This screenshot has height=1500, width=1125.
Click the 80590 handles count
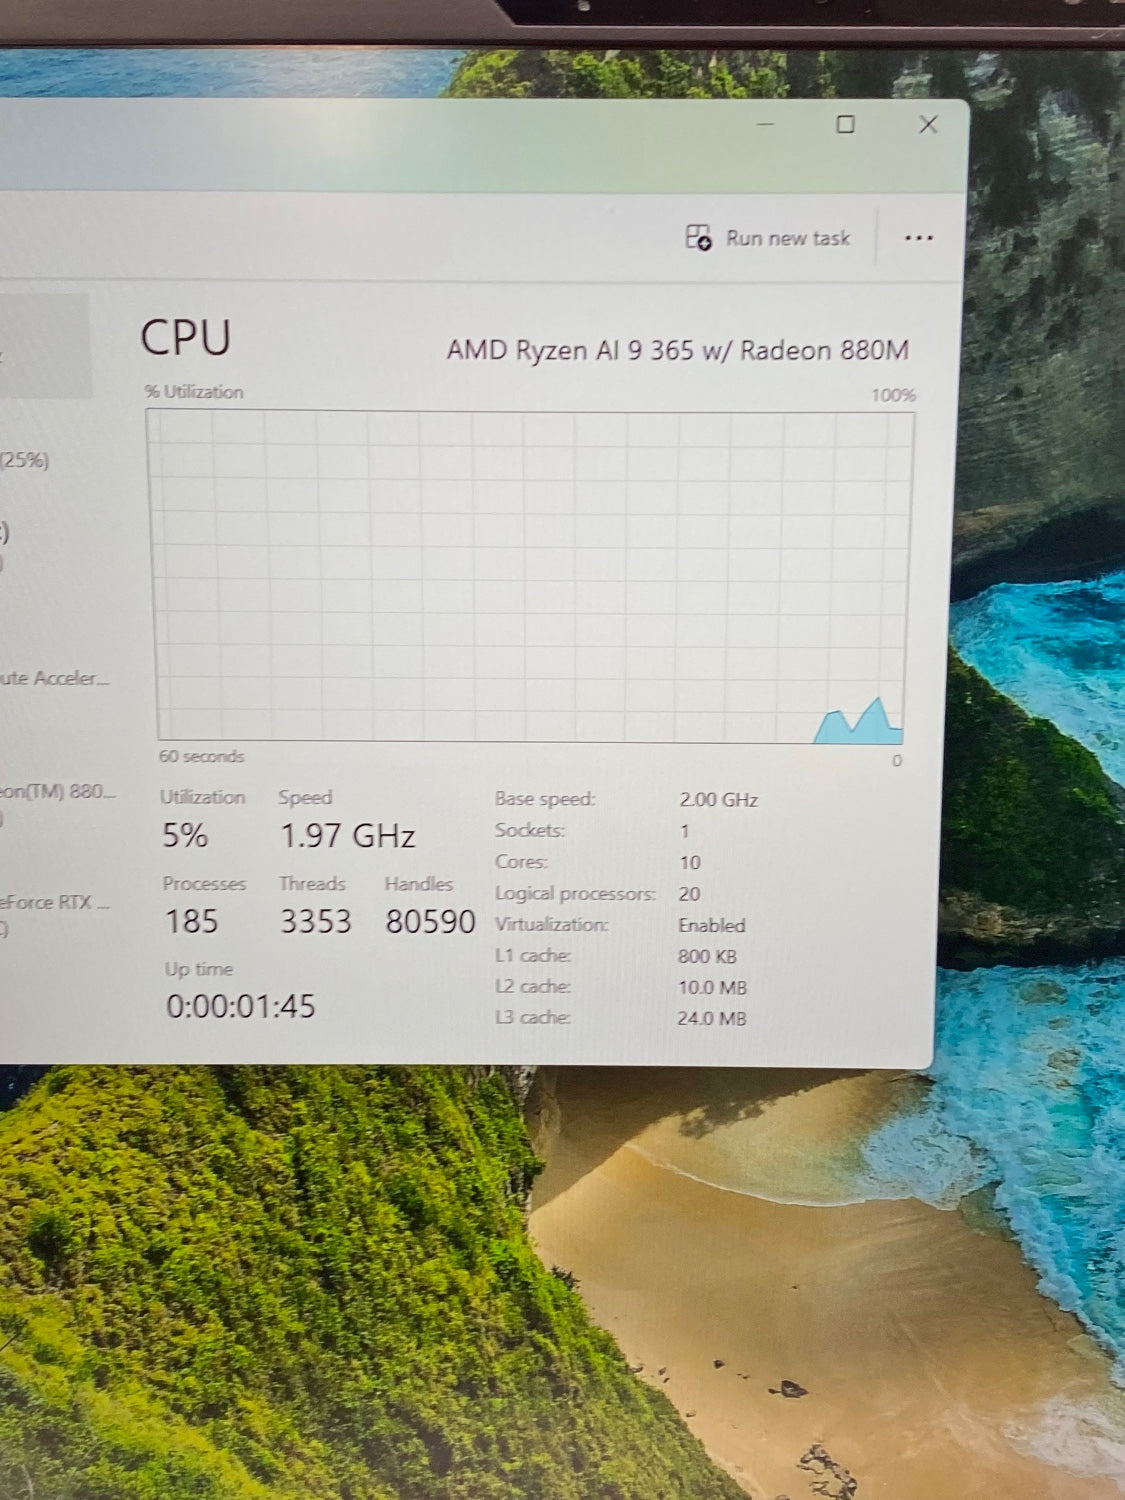(x=430, y=921)
